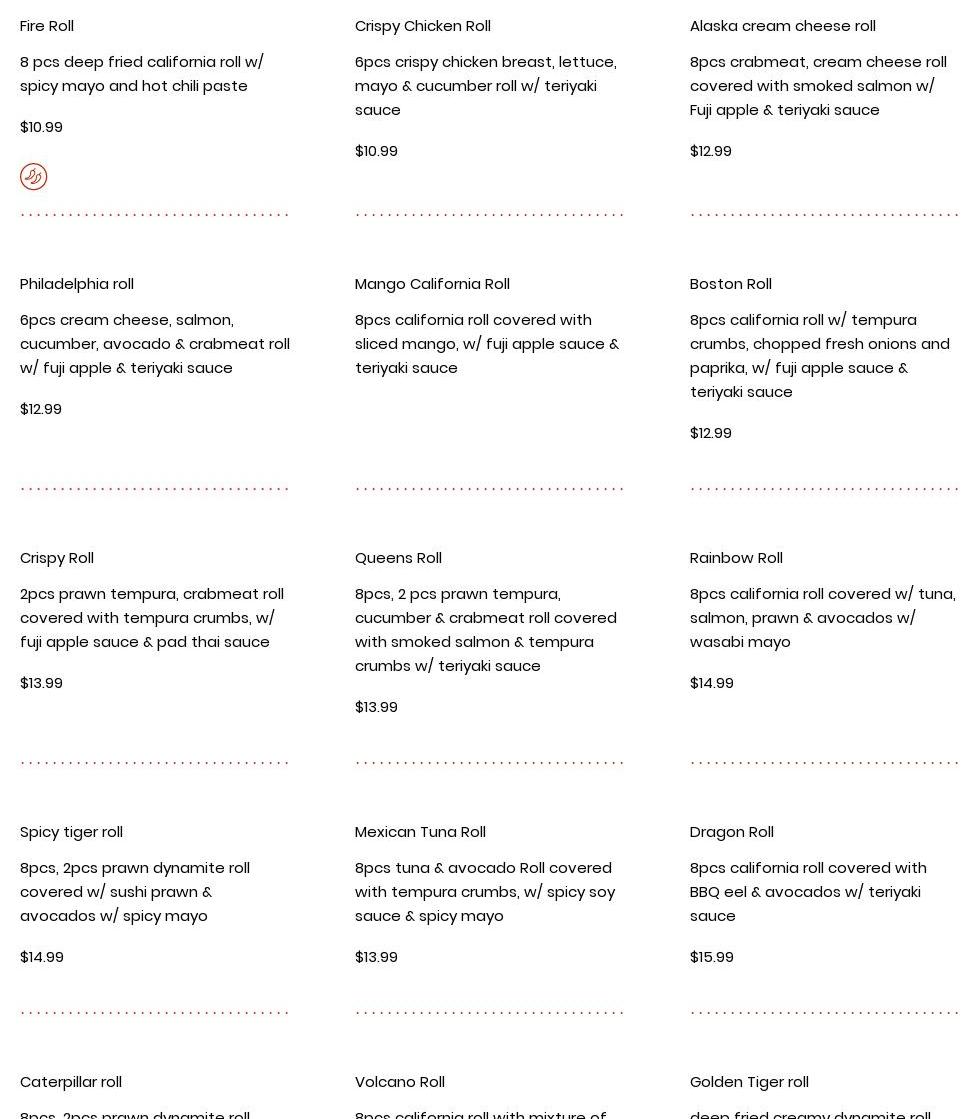The height and width of the screenshot is (1119, 973).
Task: Select Philadelphia roll from the menu
Action: coord(77,284)
